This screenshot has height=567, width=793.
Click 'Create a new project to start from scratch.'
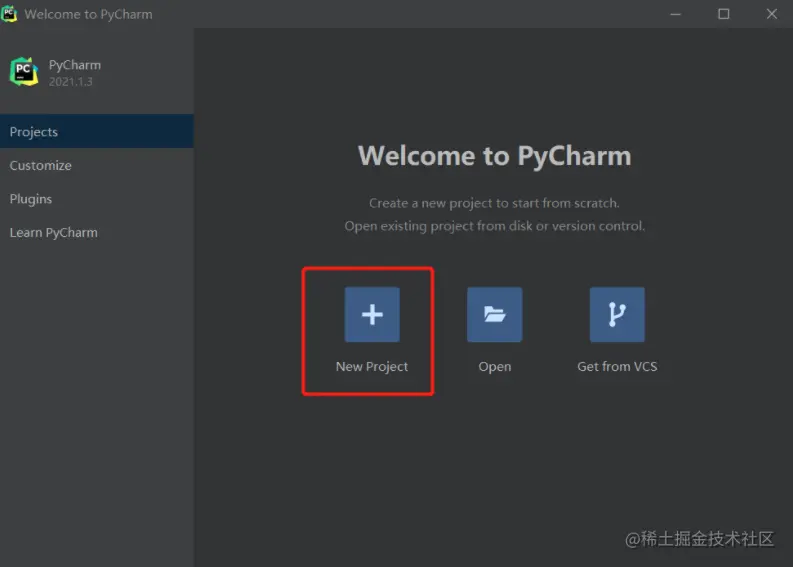pyautogui.click(x=494, y=203)
